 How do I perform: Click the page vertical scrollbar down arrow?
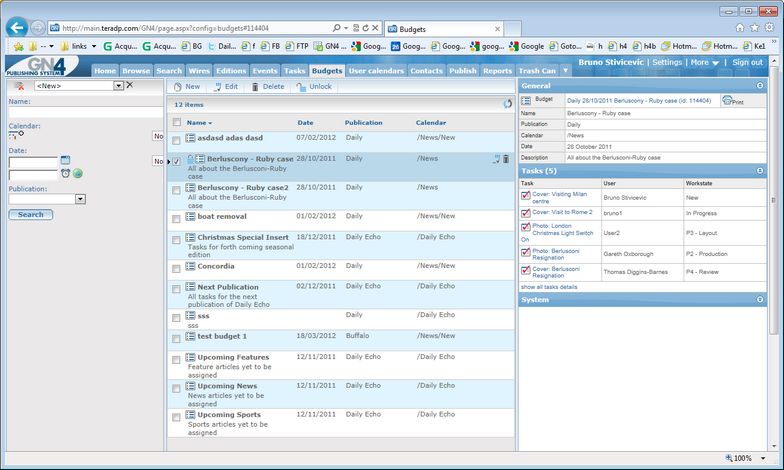coord(774,446)
